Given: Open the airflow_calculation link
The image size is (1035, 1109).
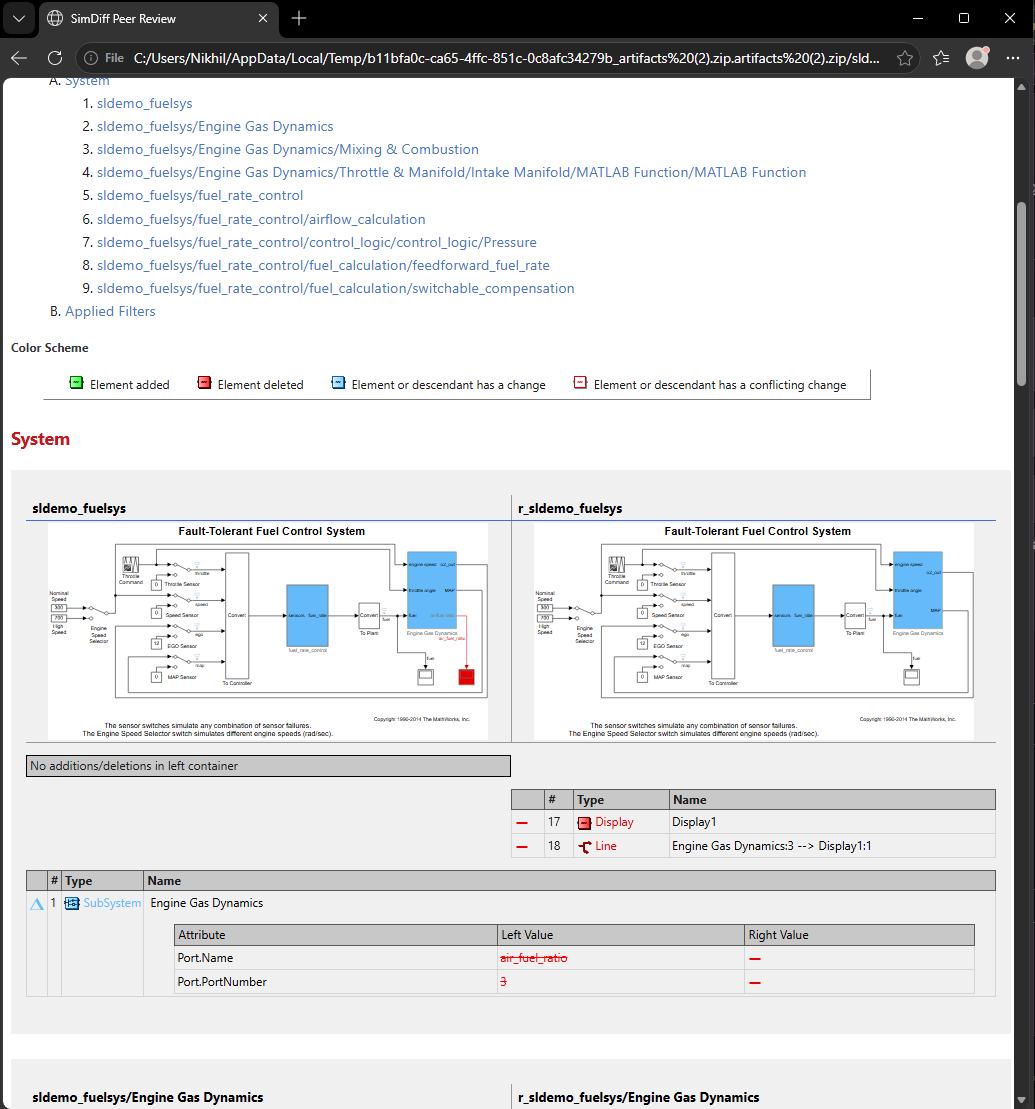Looking at the screenshot, I should click(x=261, y=219).
